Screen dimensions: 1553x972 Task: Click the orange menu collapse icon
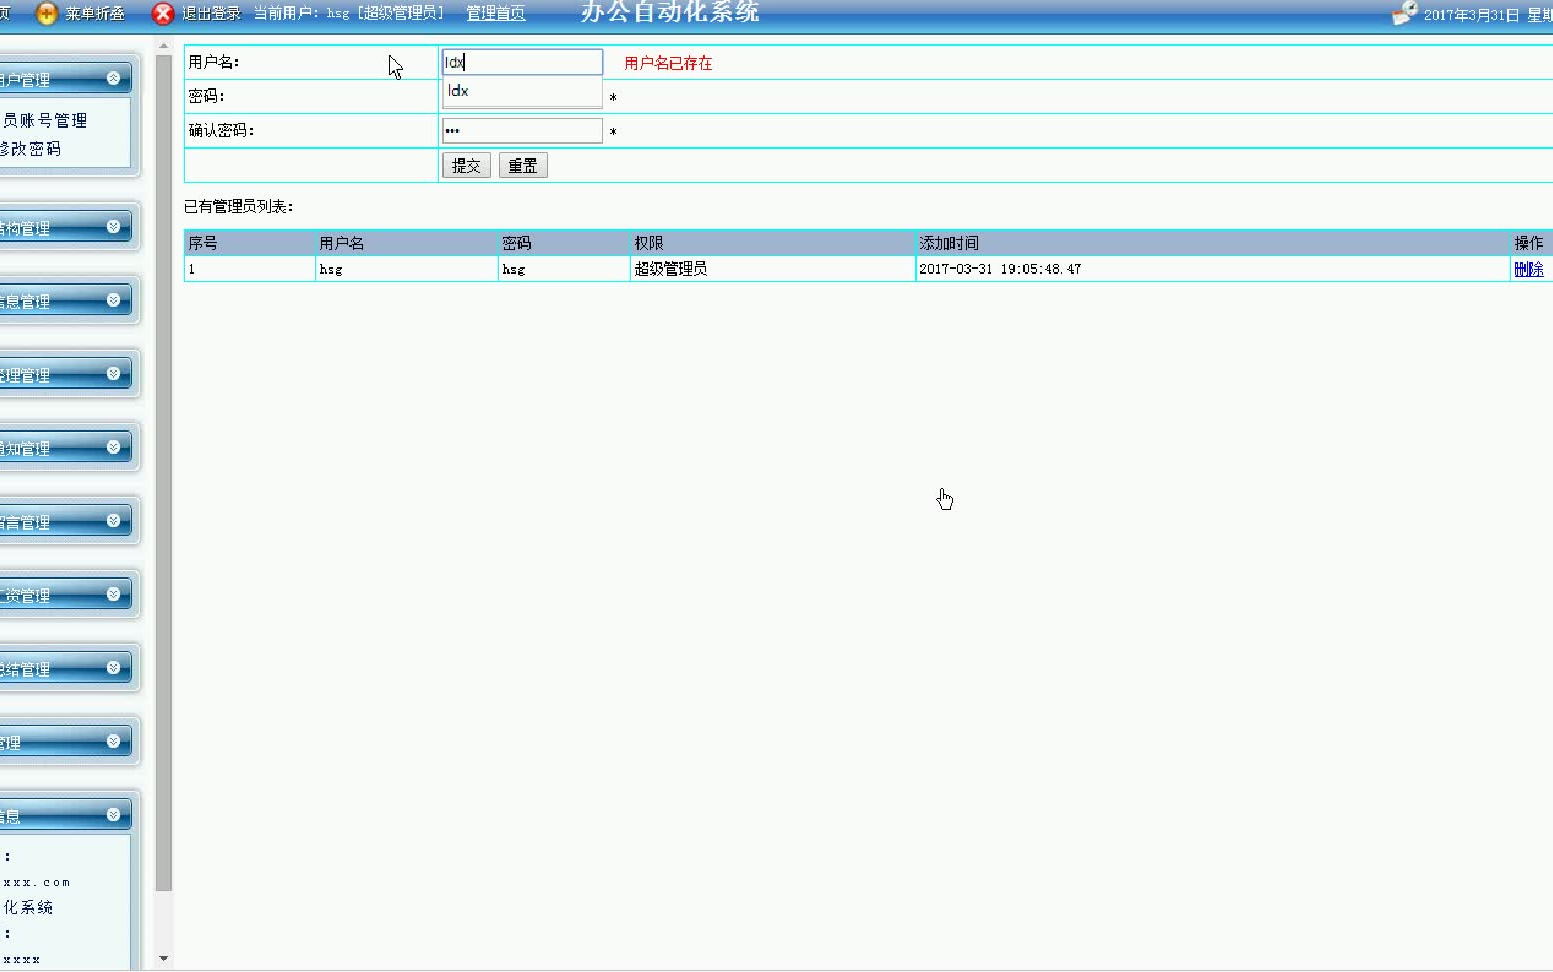tap(46, 14)
